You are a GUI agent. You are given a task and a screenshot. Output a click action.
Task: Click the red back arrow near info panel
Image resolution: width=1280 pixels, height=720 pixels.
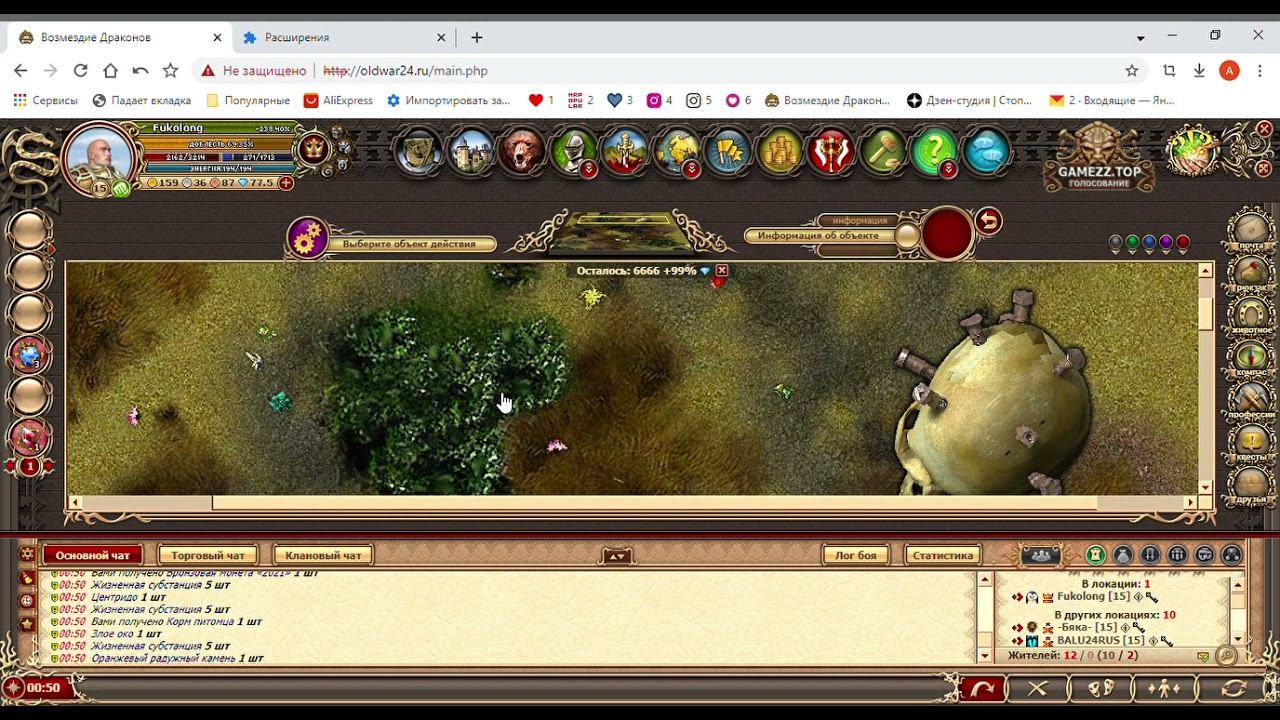click(x=988, y=220)
